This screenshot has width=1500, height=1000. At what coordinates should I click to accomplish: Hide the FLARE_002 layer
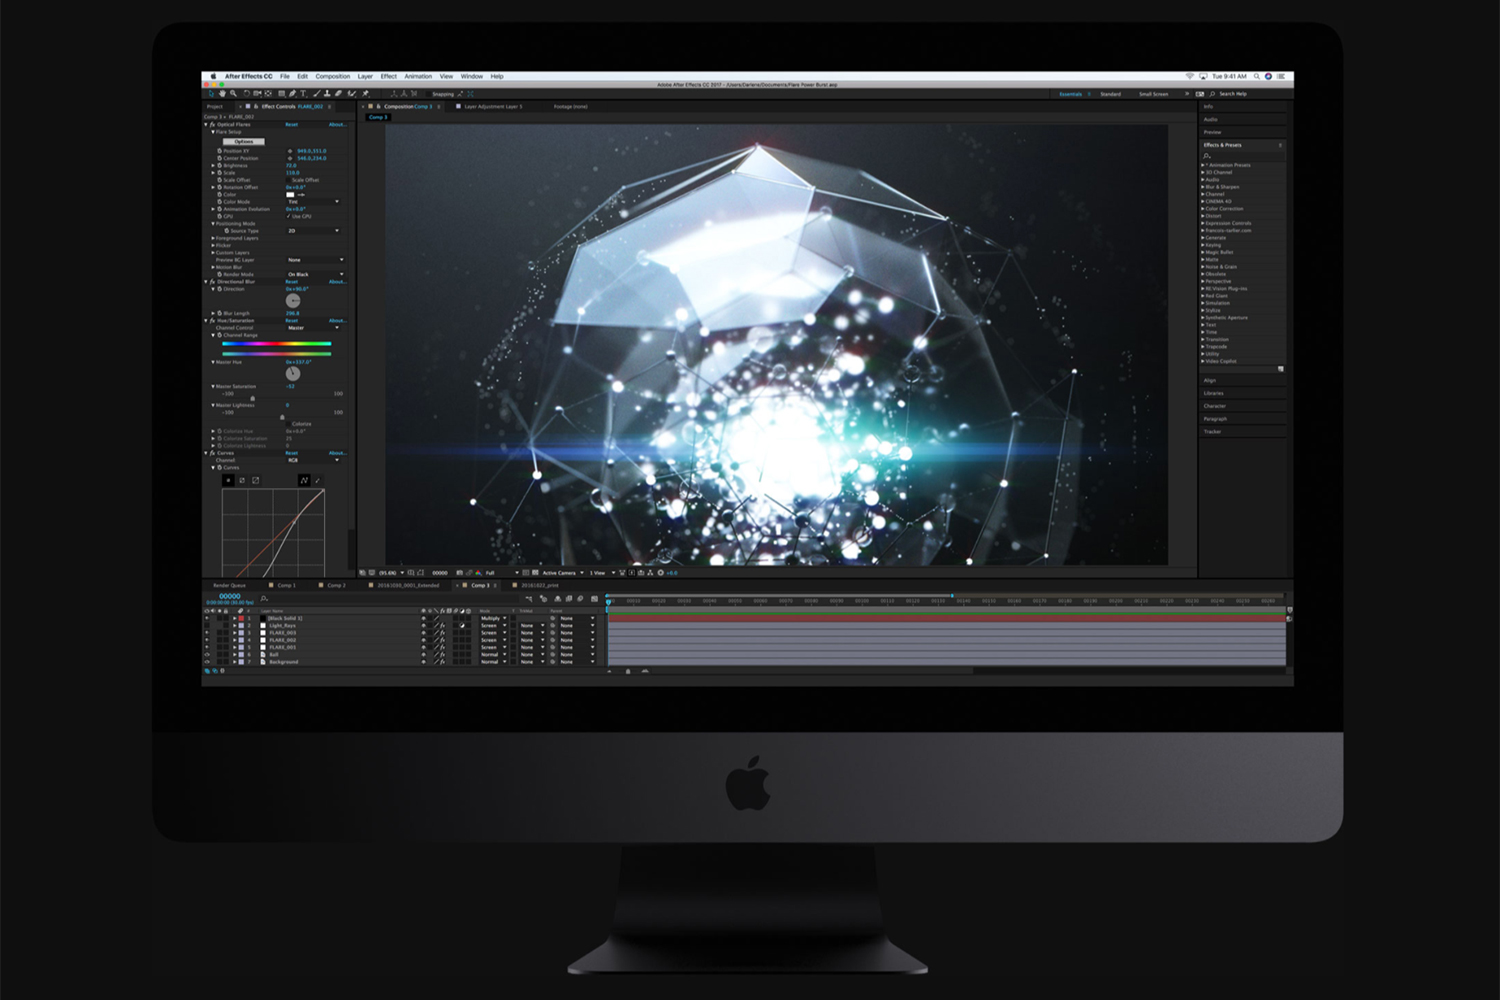[207, 640]
